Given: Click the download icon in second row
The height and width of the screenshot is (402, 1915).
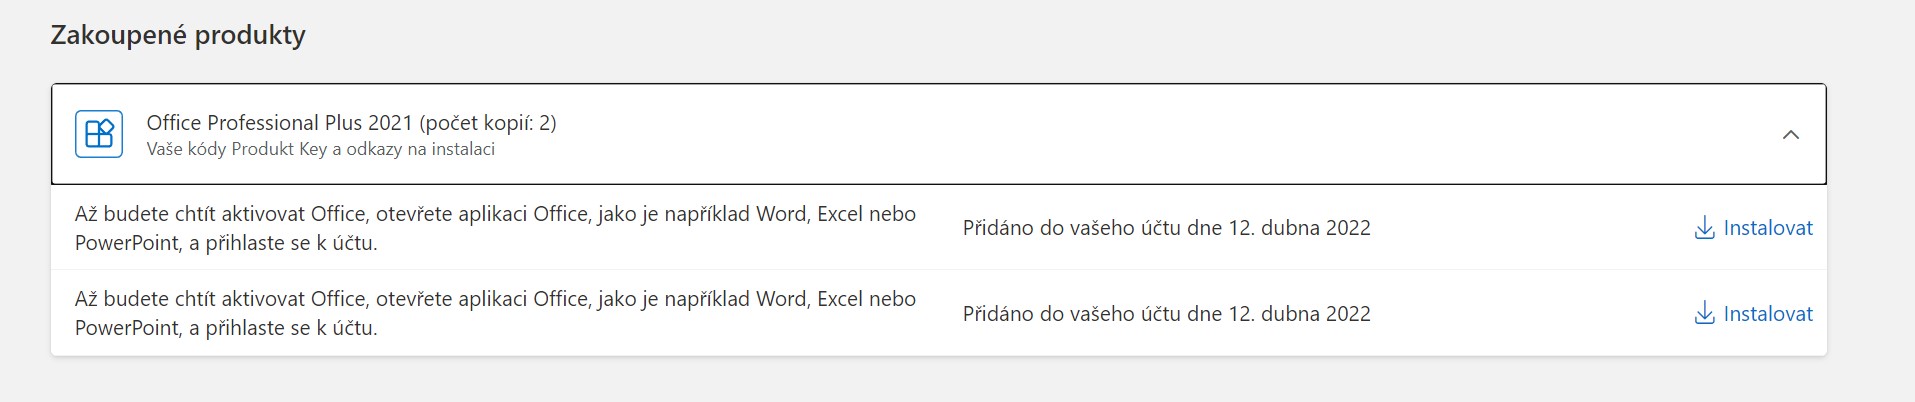Looking at the screenshot, I should point(1704,314).
